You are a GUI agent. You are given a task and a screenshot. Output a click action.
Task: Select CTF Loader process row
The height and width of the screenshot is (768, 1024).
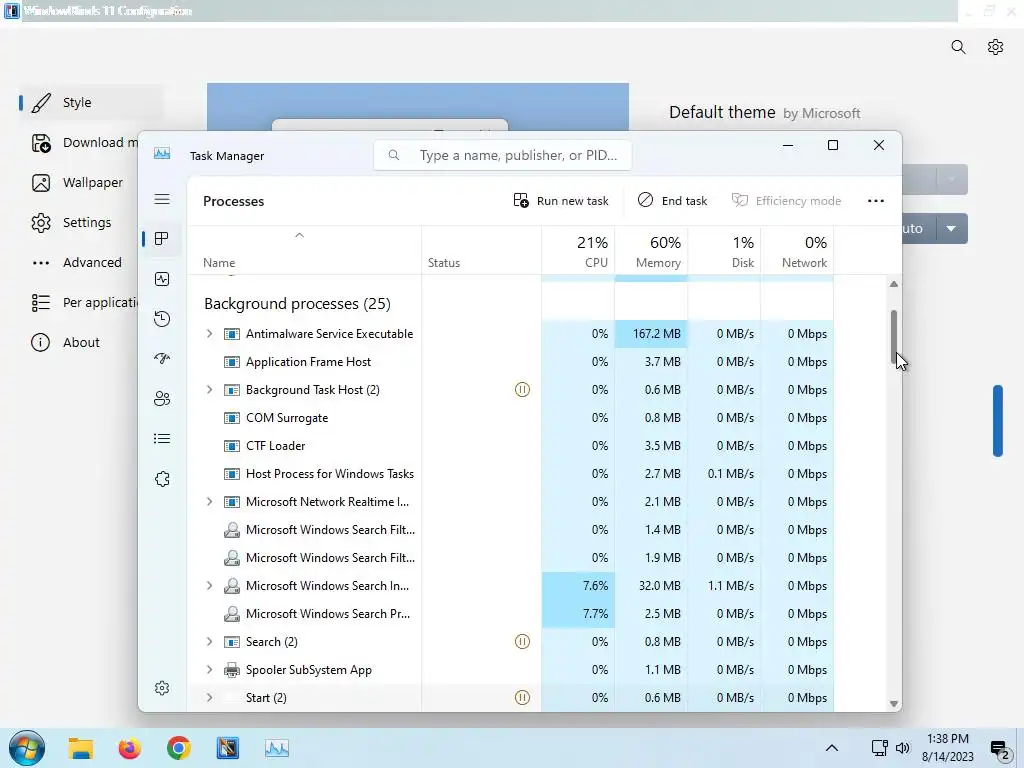pyautogui.click(x=511, y=446)
